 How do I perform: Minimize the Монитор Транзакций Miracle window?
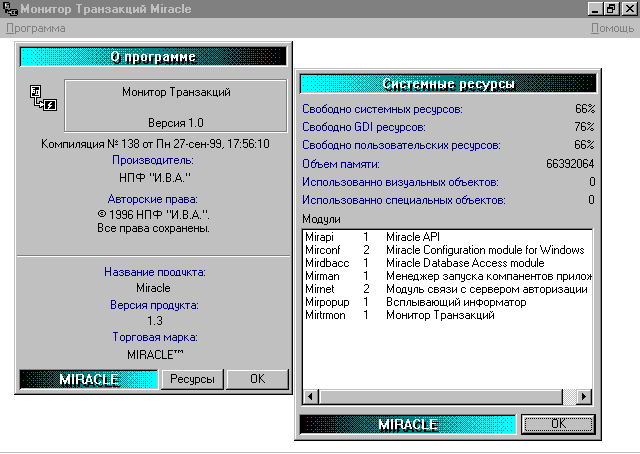point(595,9)
